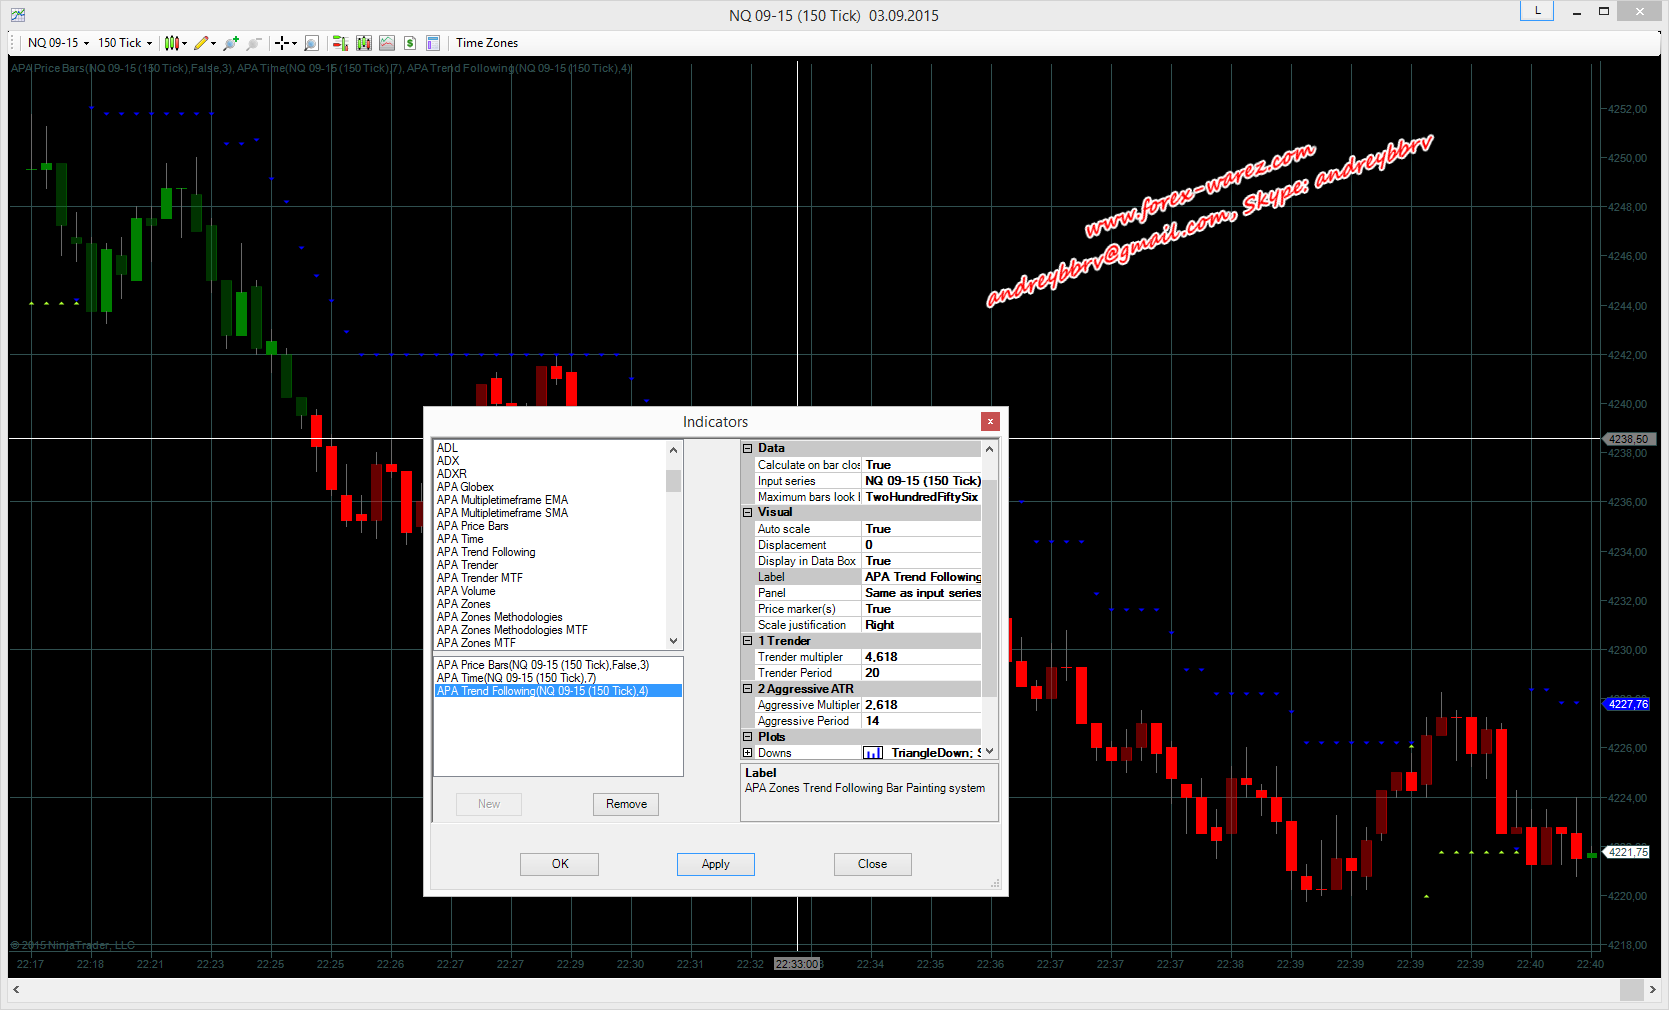Click the zoom in magnifier icon

[x=231, y=43]
